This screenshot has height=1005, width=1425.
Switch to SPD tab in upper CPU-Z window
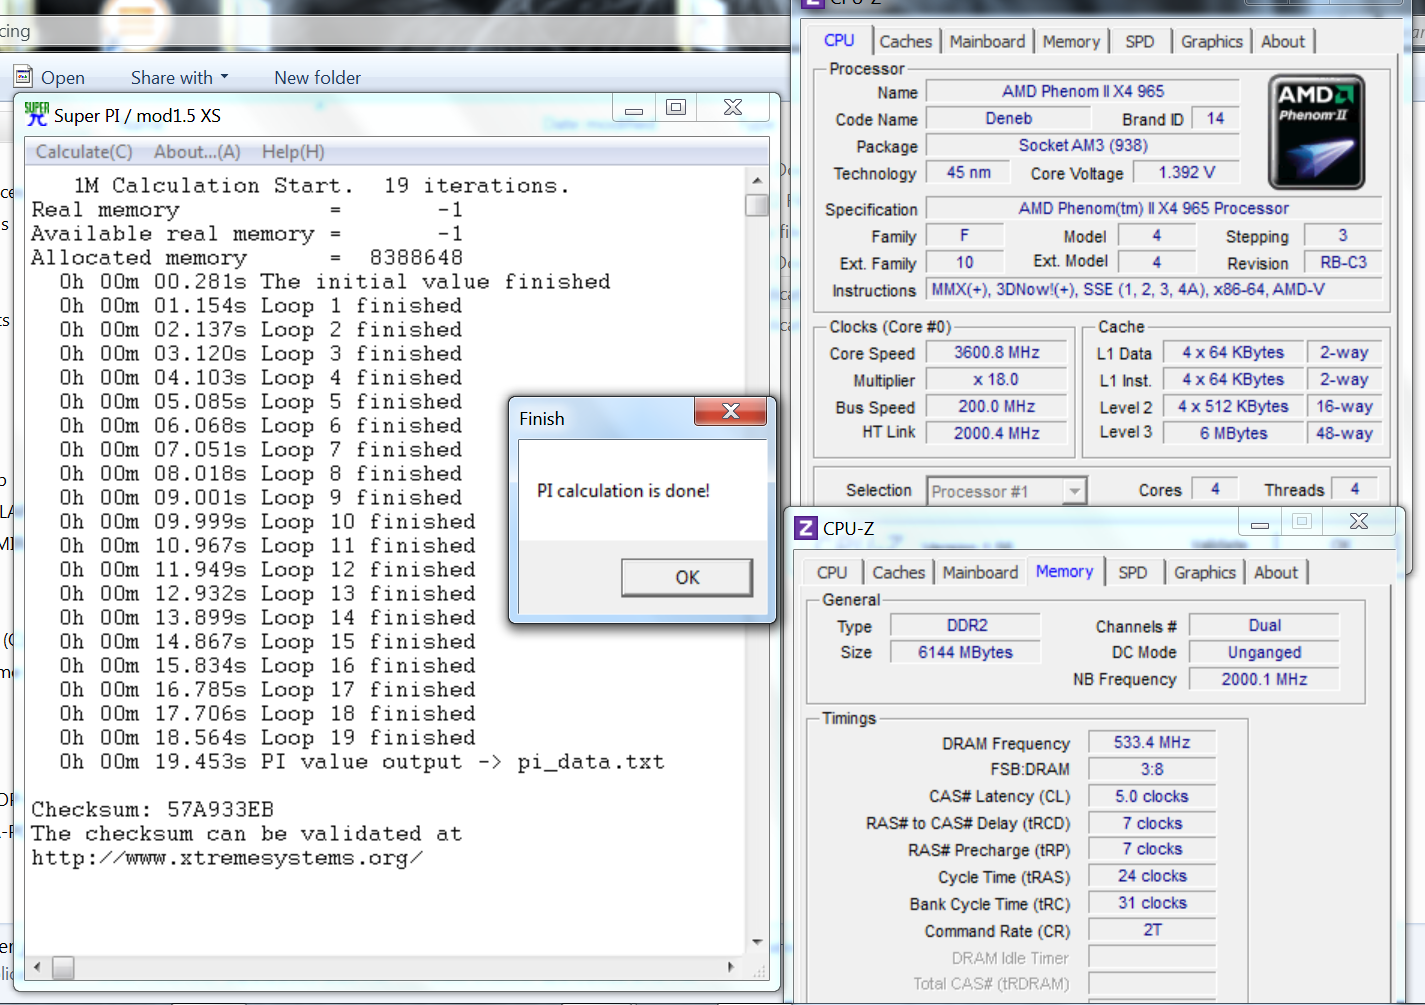(1139, 41)
